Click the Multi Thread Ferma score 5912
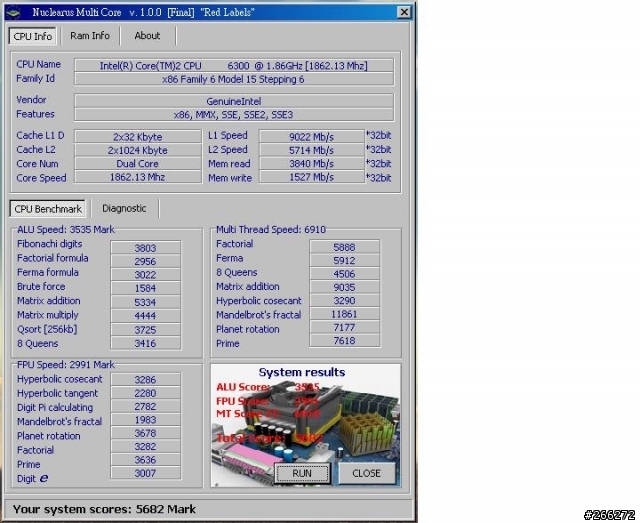Screen dimensions: 640x523 344,260
